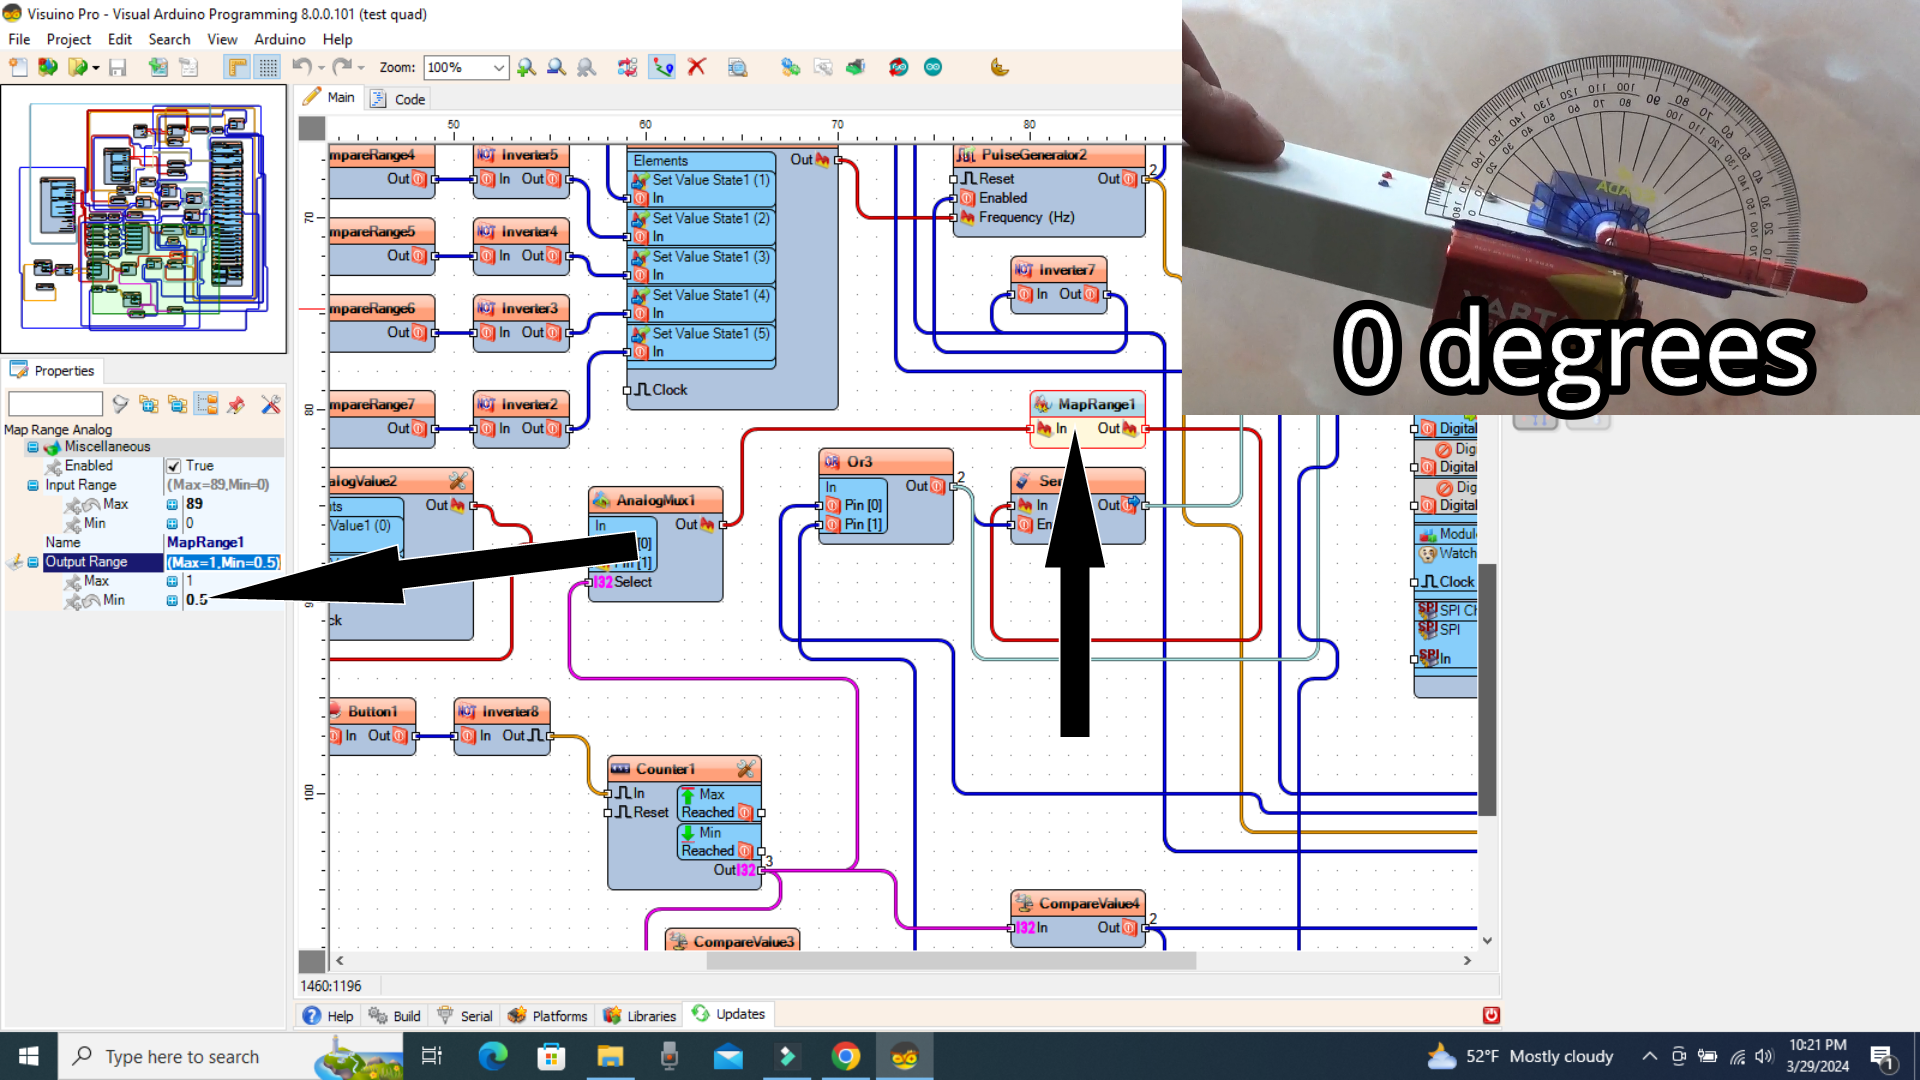This screenshot has height=1080, width=1920.
Task: Click the Name value MapRange1
Action: point(205,542)
